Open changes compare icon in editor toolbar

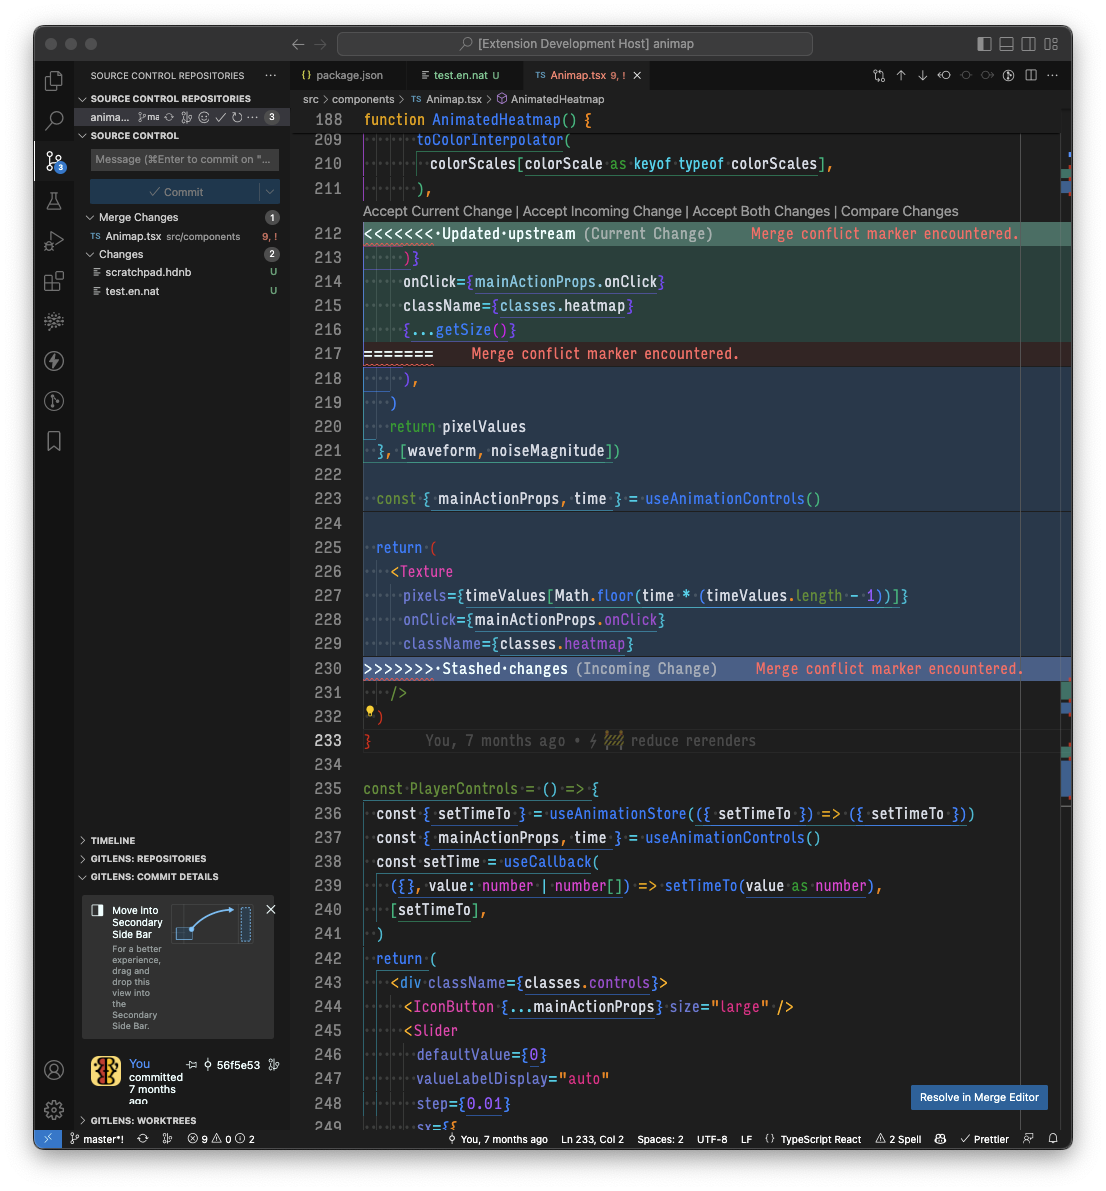coord(879,75)
